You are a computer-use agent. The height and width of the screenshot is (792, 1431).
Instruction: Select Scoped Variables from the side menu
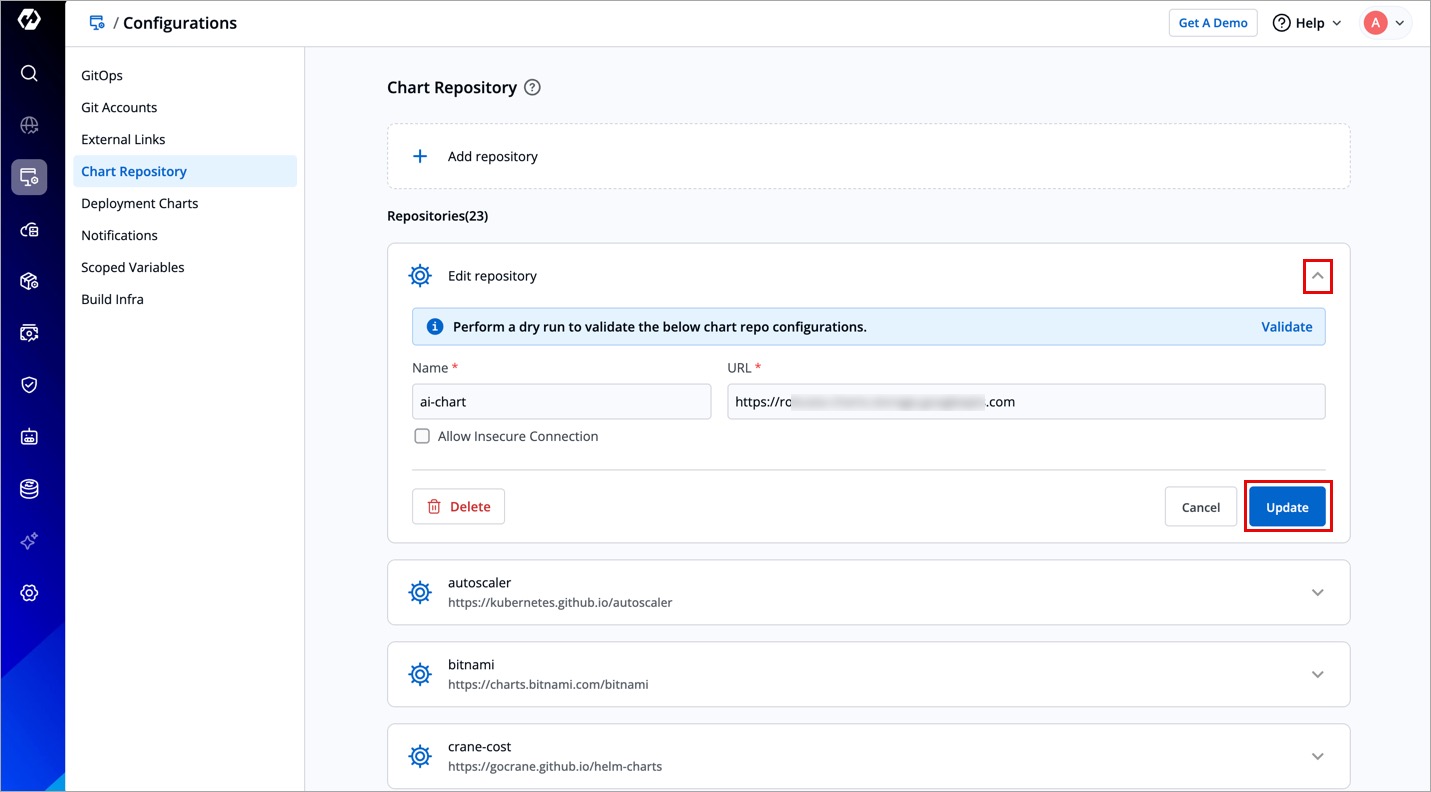(133, 267)
